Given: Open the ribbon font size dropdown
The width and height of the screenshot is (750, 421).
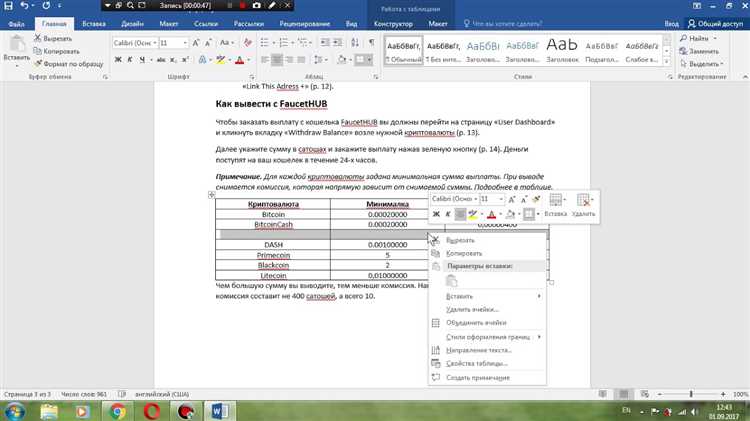Looking at the screenshot, I should coord(185,43).
